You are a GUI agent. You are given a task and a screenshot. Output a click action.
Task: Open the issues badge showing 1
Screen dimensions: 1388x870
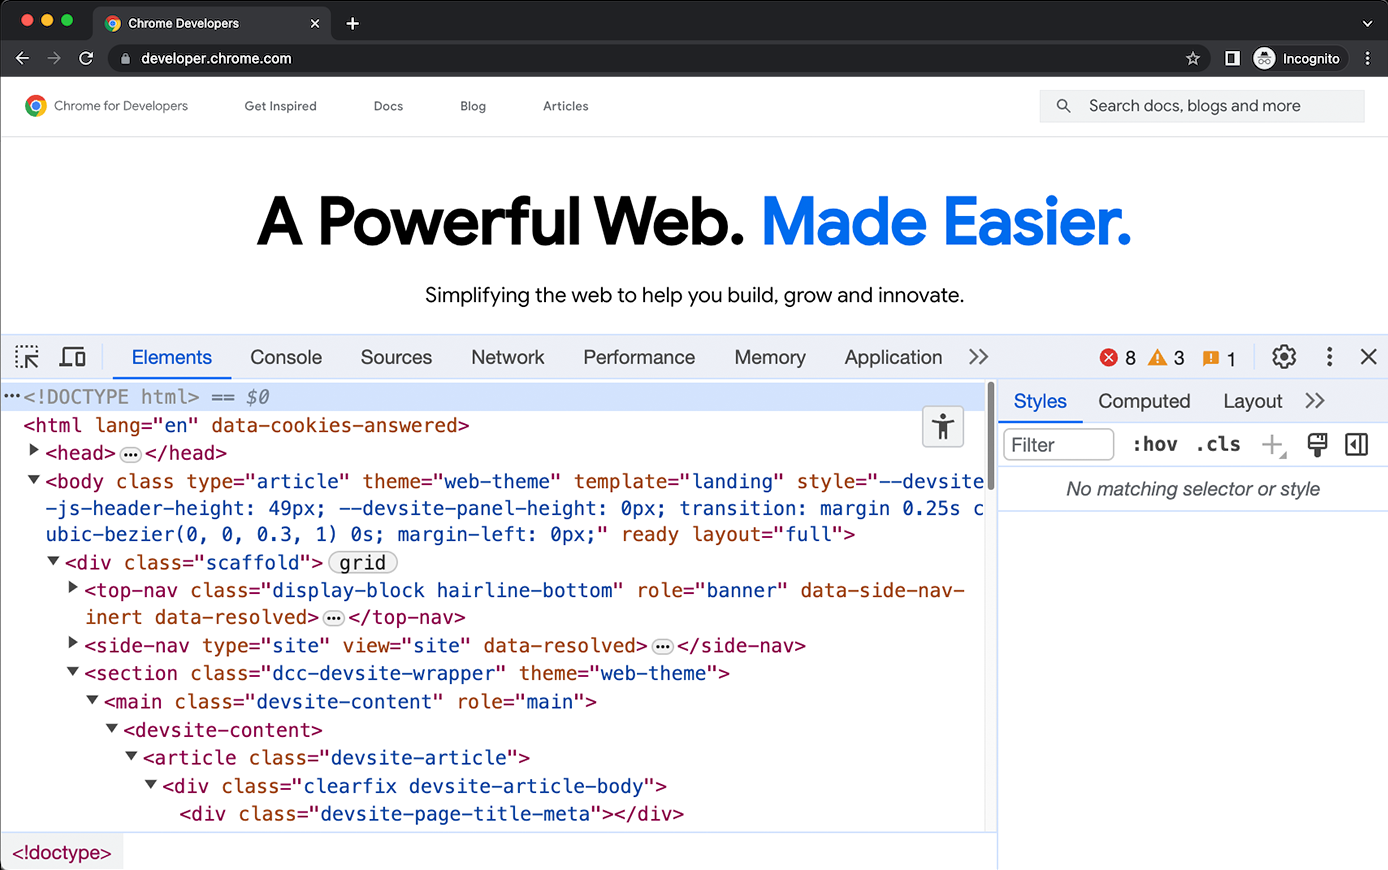[1219, 358]
